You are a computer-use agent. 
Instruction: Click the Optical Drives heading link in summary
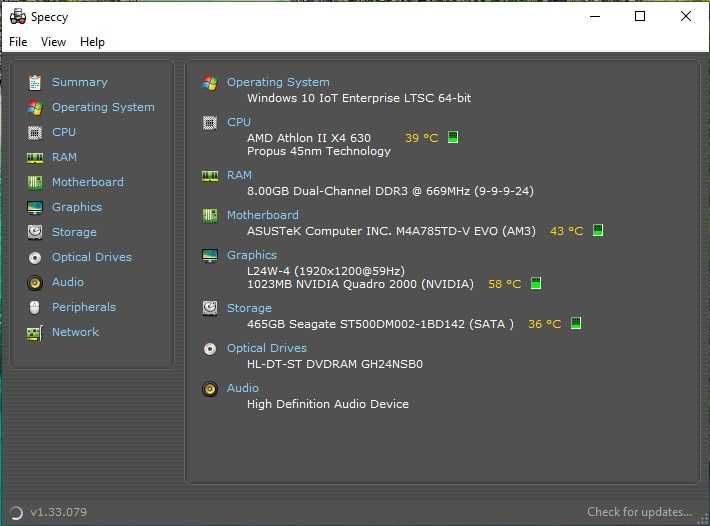(267, 348)
